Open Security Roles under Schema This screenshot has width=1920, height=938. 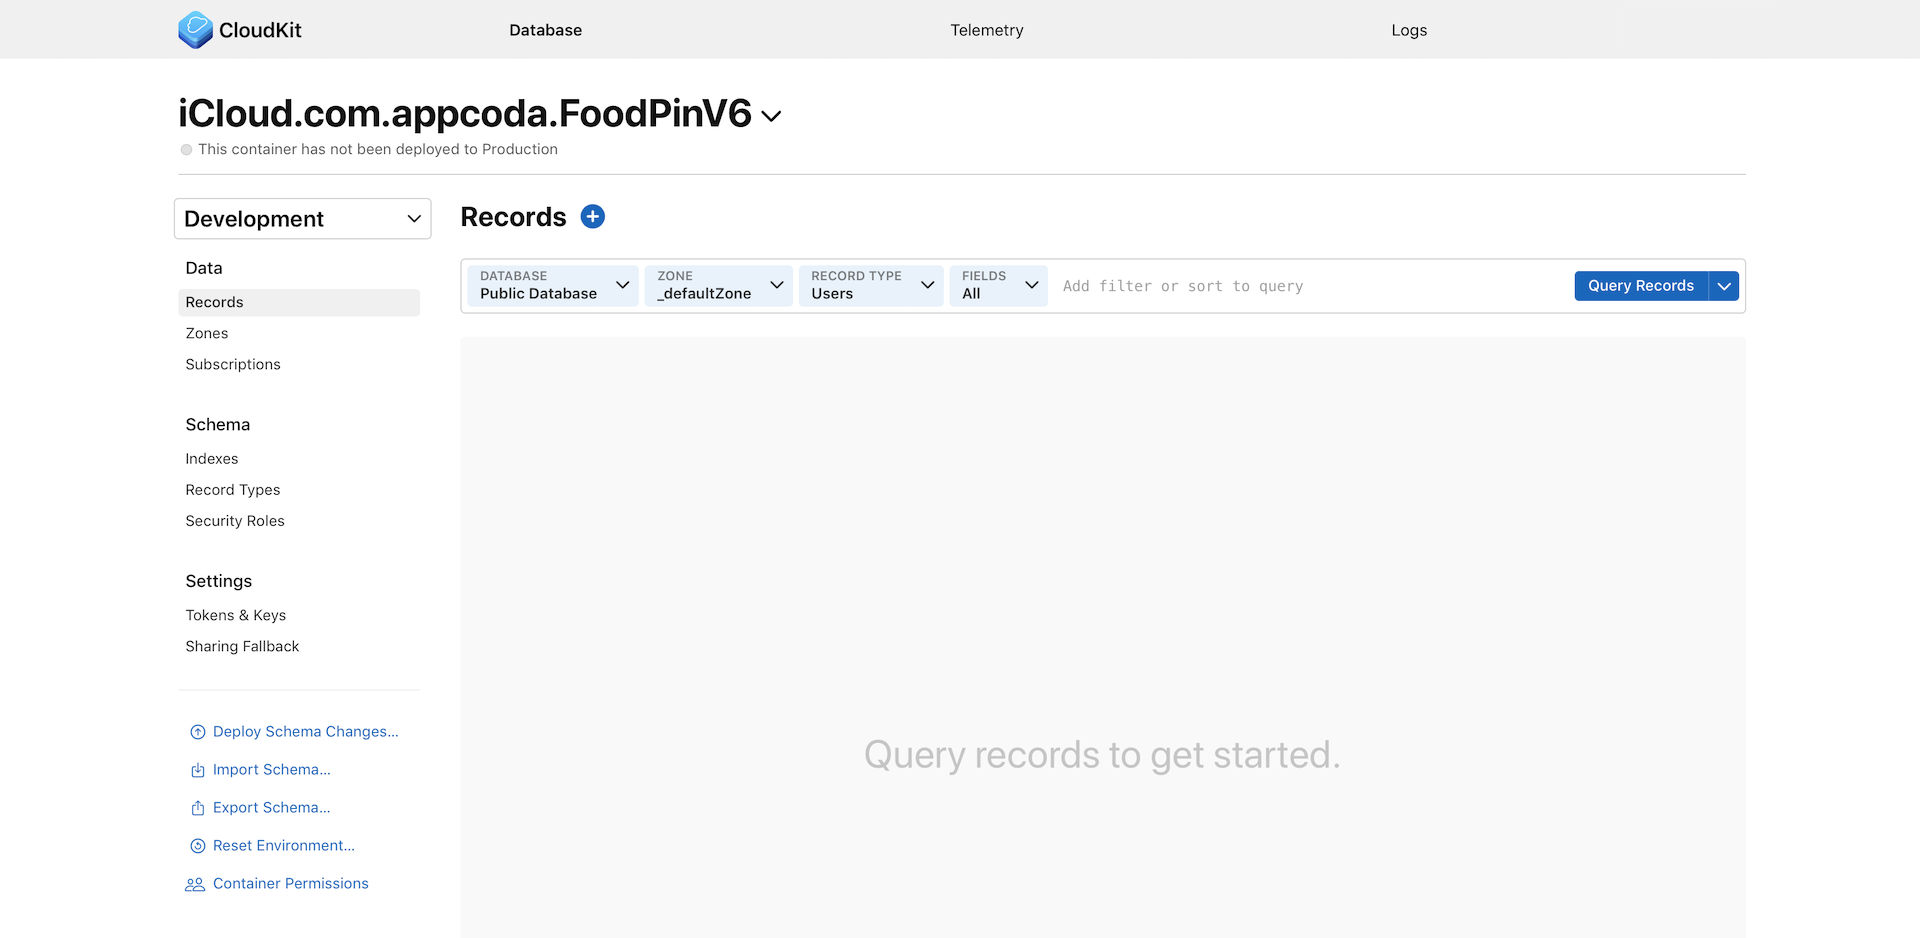(x=235, y=520)
